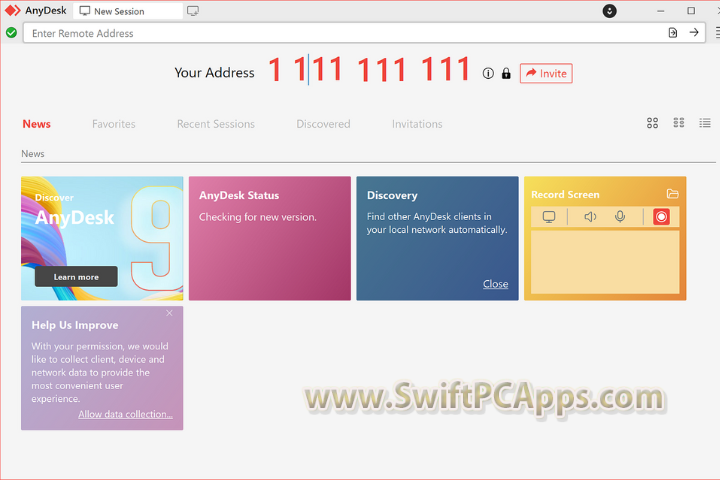Toggle microphone recording
This screenshot has width=720, height=480.
click(620, 216)
